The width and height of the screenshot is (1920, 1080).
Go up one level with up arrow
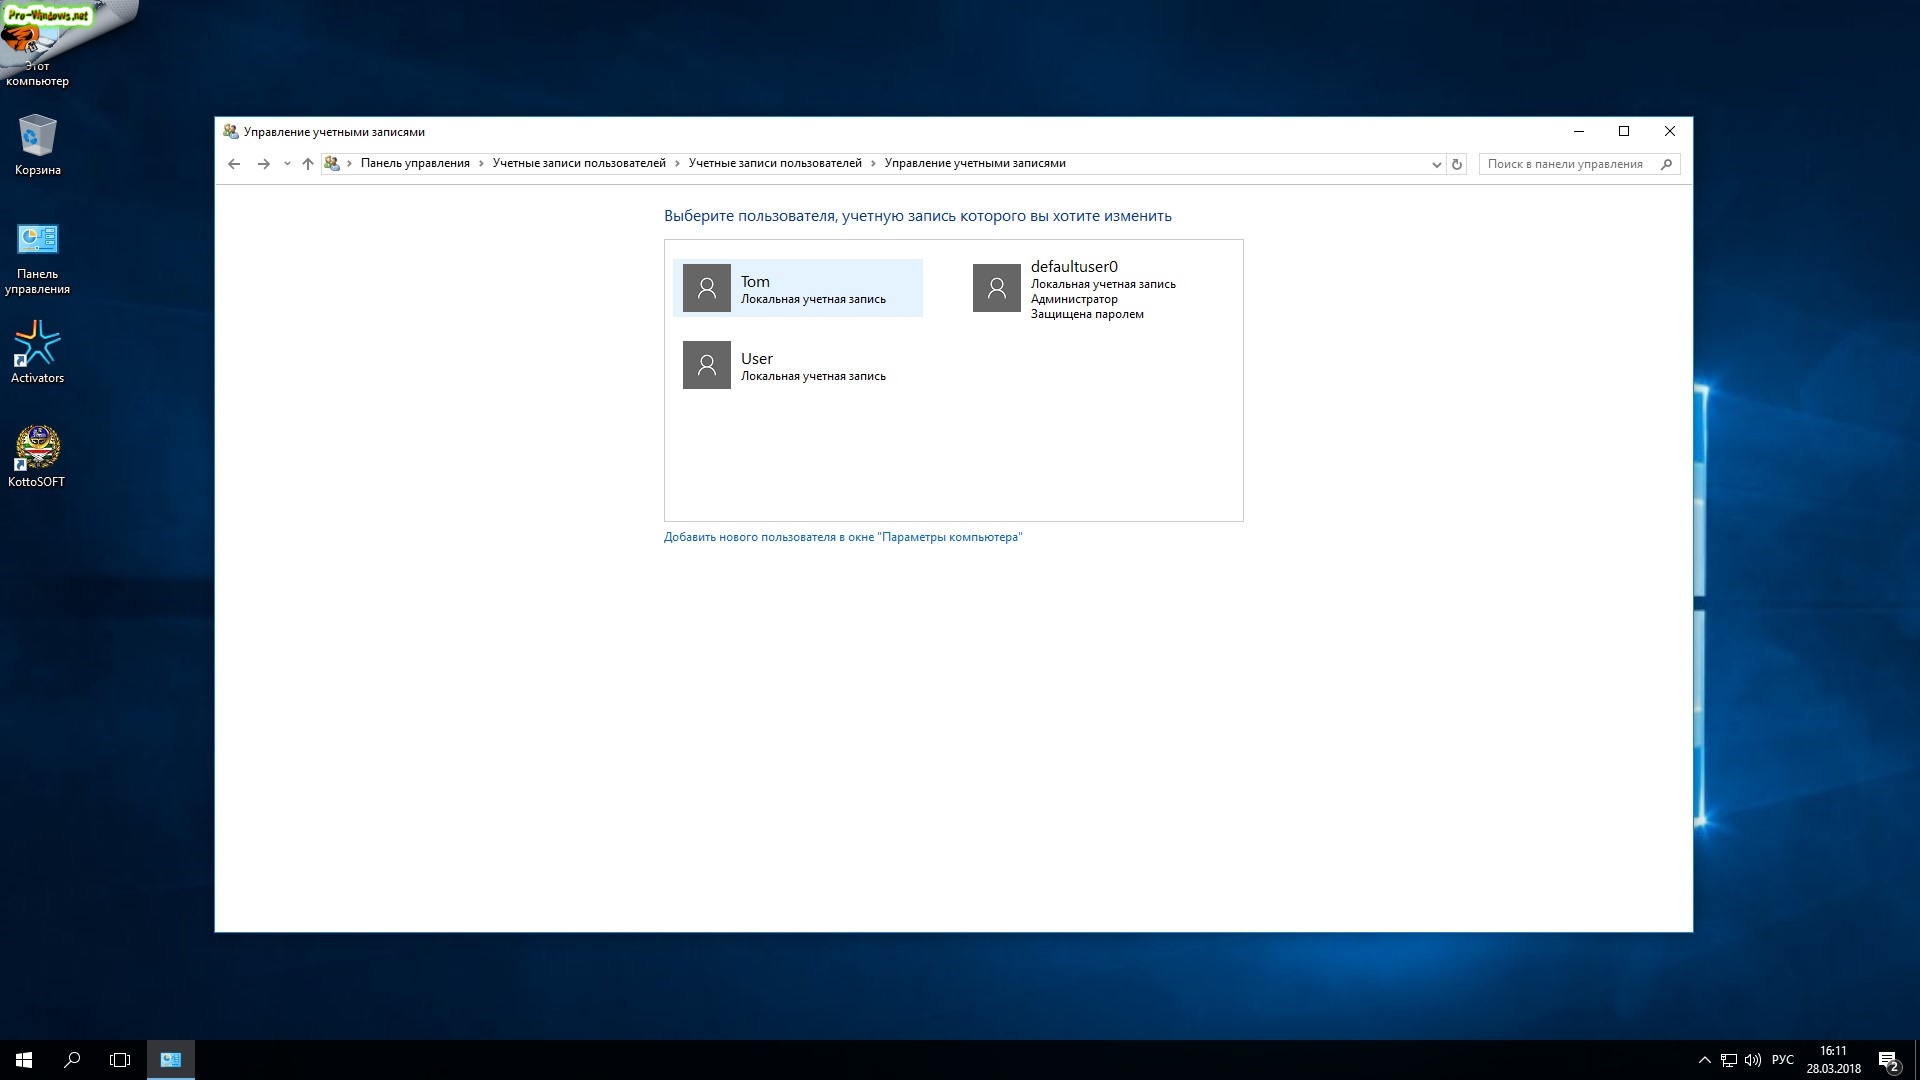[308, 164]
